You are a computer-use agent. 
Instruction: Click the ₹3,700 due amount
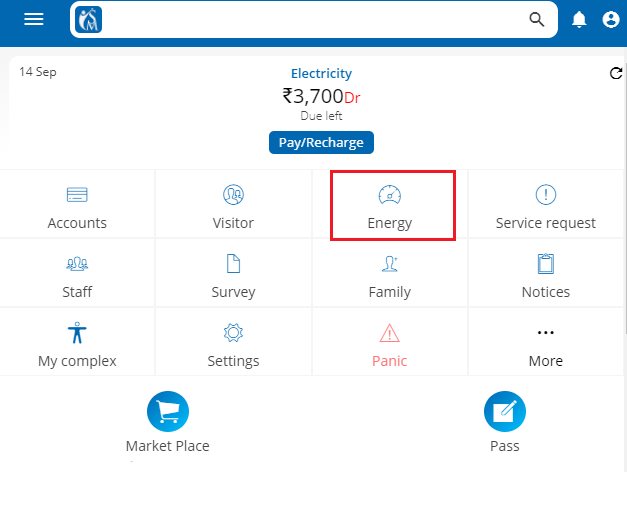coord(313,96)
